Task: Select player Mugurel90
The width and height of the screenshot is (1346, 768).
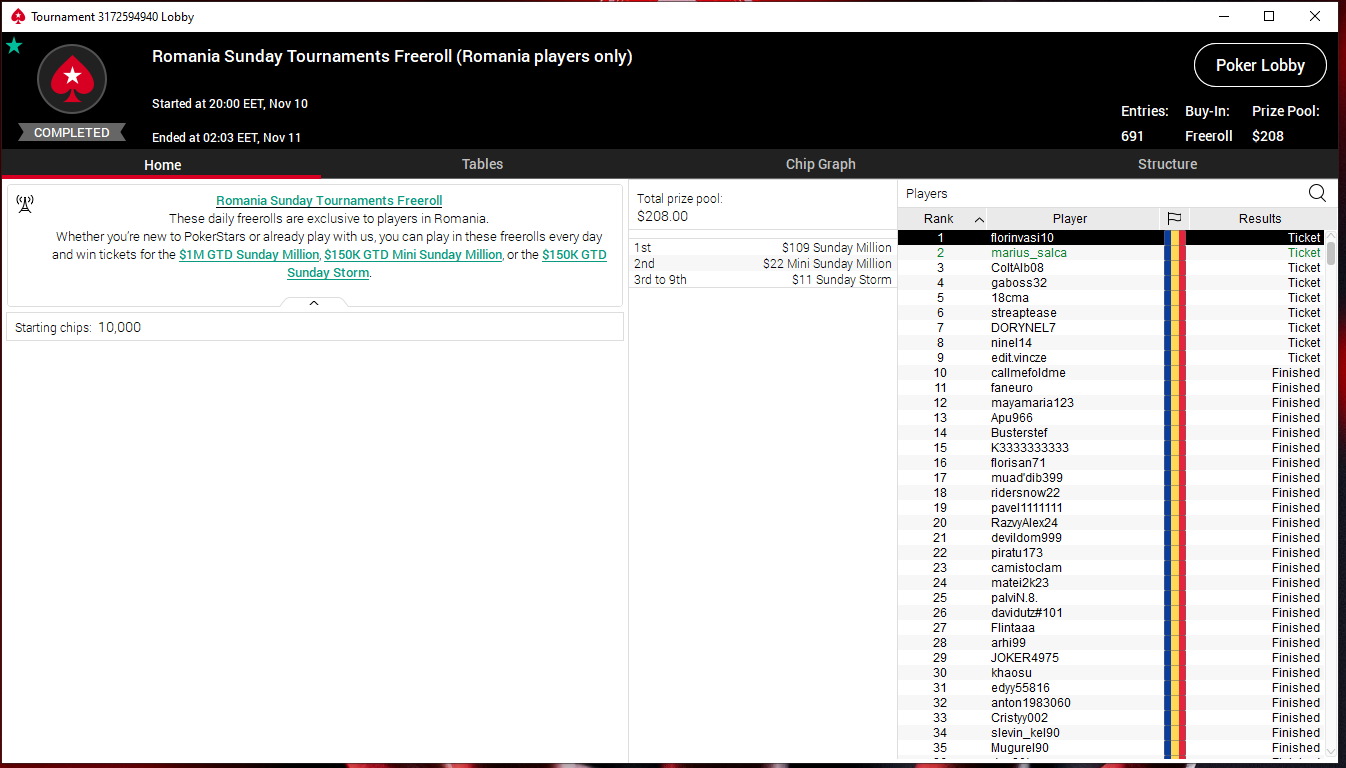Action: point(1111,748)
